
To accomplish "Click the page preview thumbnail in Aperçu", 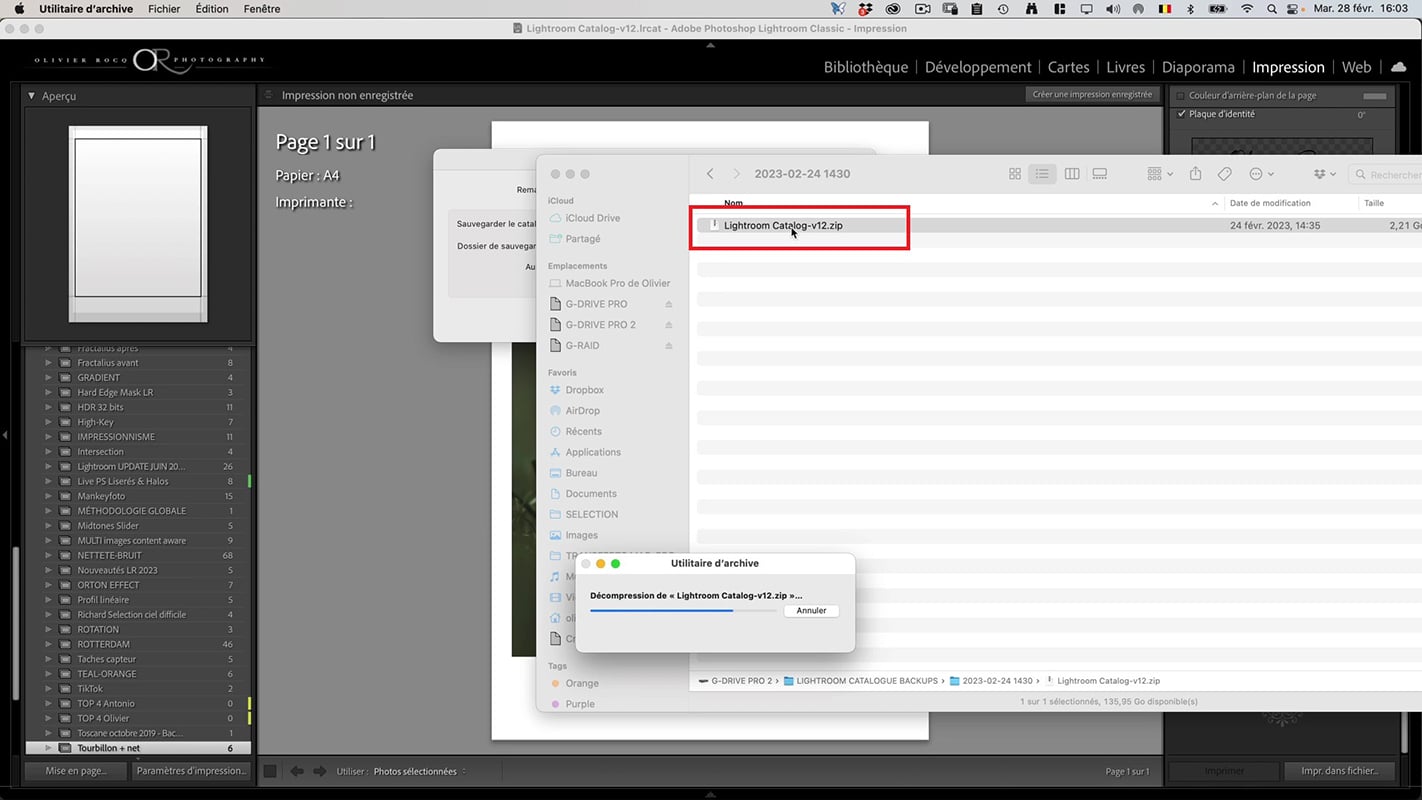I will click(x=138, y=224).
